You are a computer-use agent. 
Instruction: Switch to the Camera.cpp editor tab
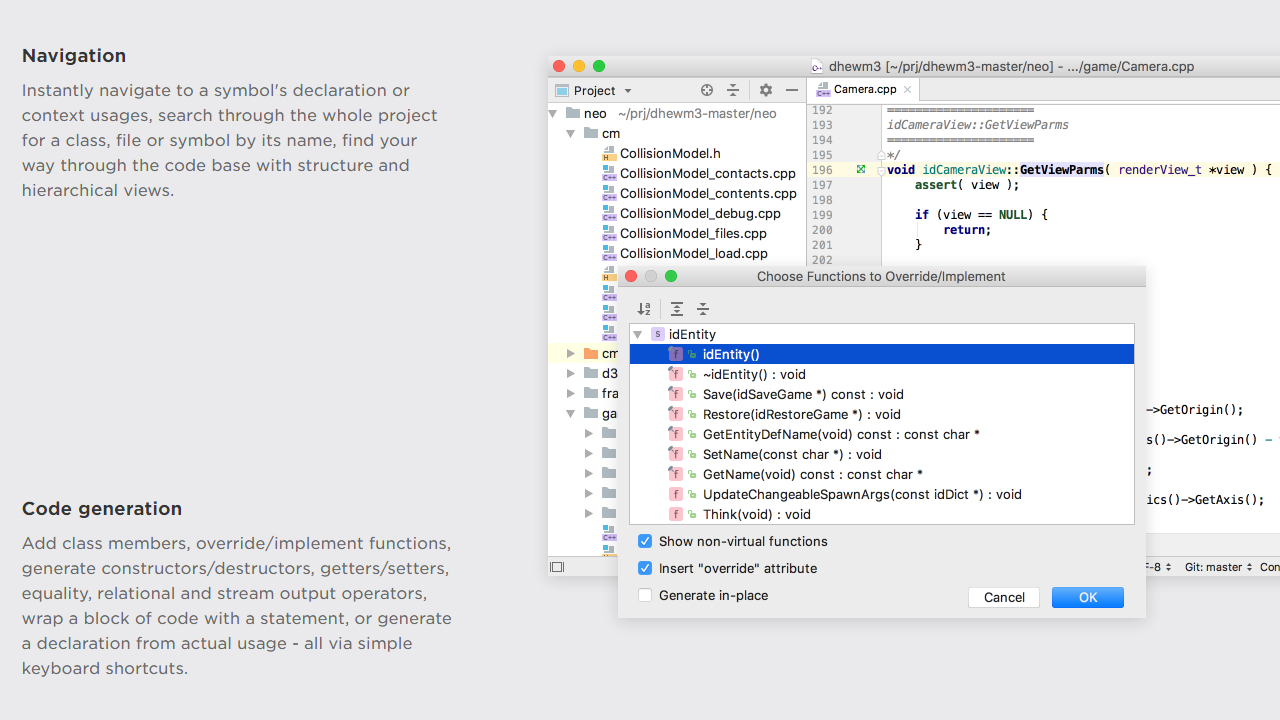(864, 89)
